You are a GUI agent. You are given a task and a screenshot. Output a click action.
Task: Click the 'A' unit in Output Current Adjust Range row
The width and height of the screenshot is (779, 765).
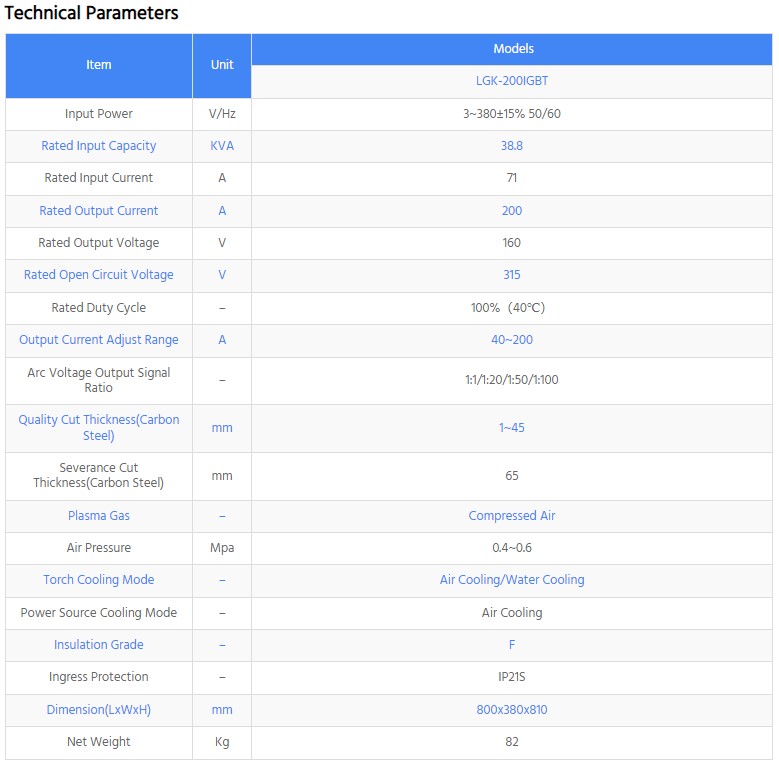click(222, 340)
